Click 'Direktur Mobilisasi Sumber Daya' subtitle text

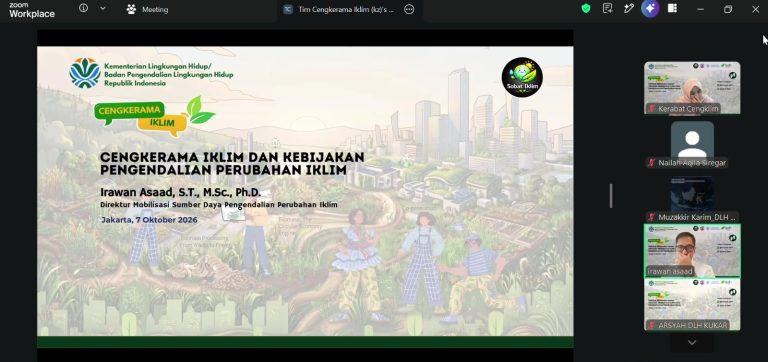coord(160,205)
